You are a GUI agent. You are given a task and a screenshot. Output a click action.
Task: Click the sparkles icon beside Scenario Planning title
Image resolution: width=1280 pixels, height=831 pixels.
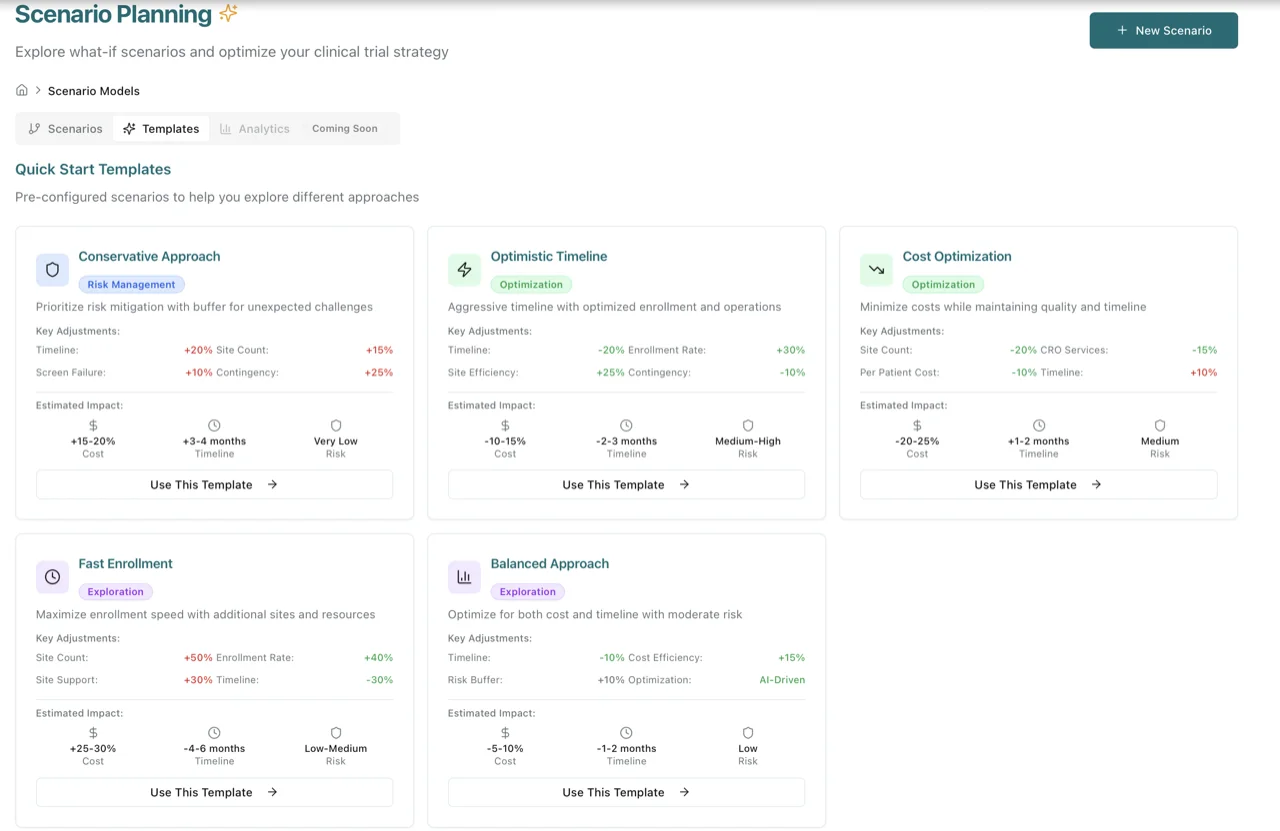(x=227, y=14)
